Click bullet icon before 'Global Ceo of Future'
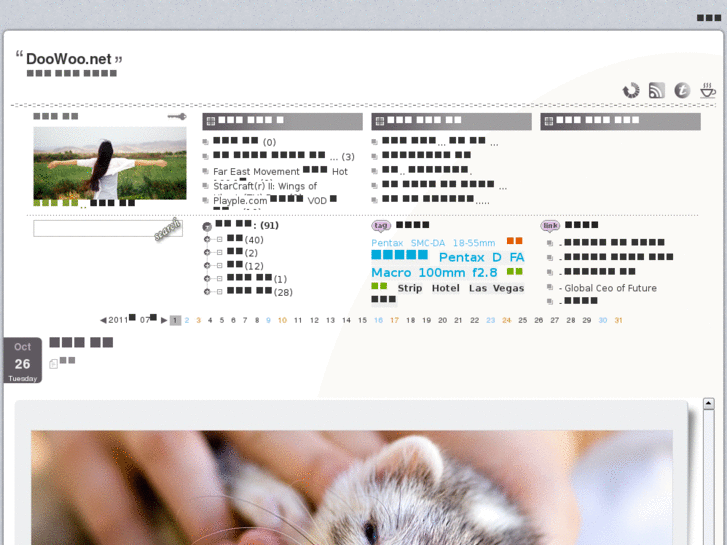Viewport: 727px width, 545px height. 550,288
